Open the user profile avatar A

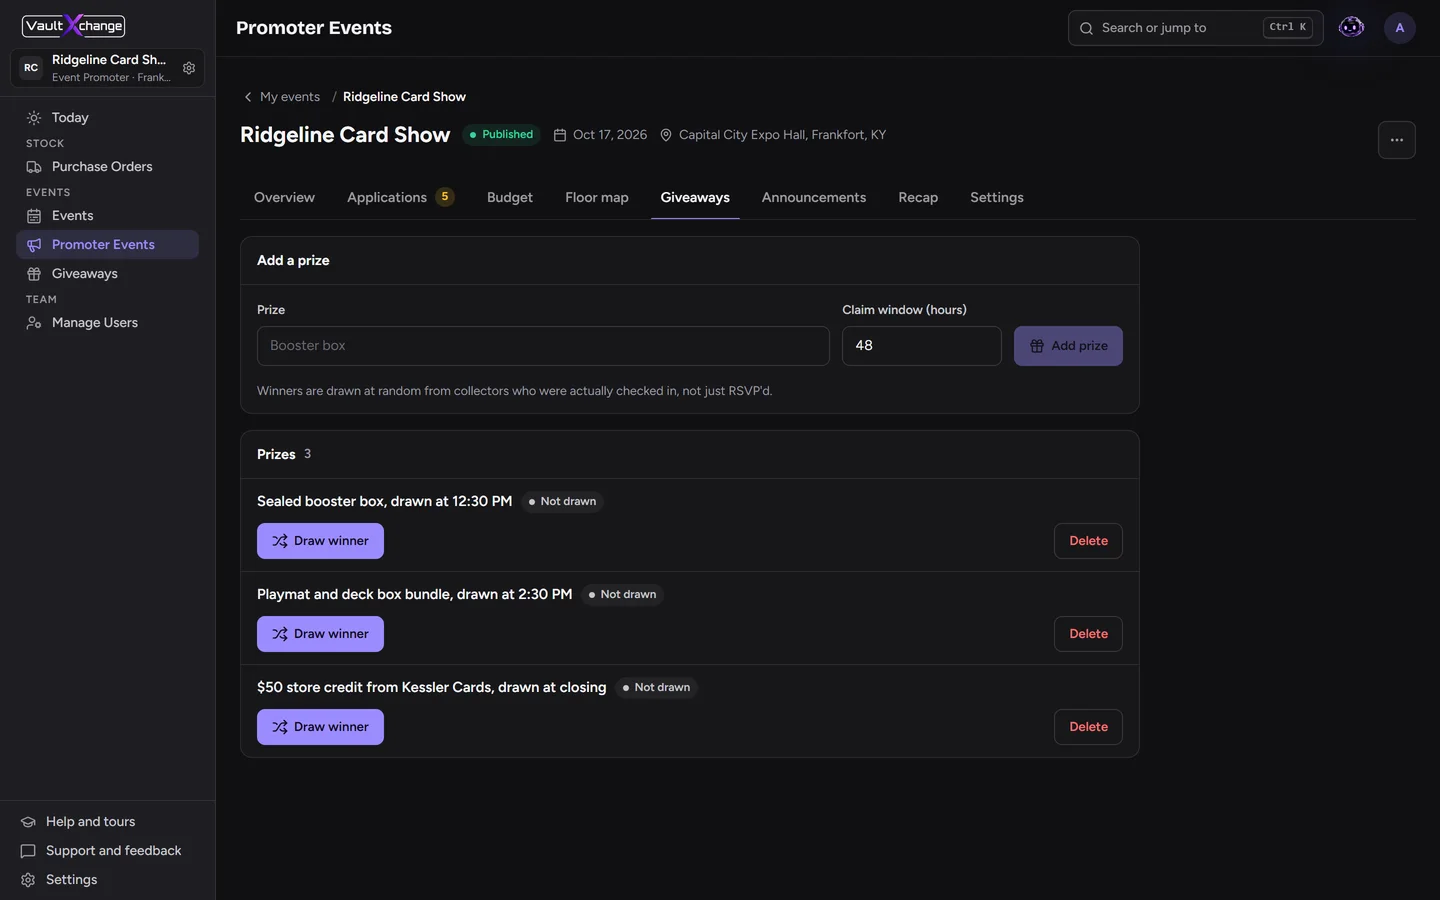(x=1400, y=28)
